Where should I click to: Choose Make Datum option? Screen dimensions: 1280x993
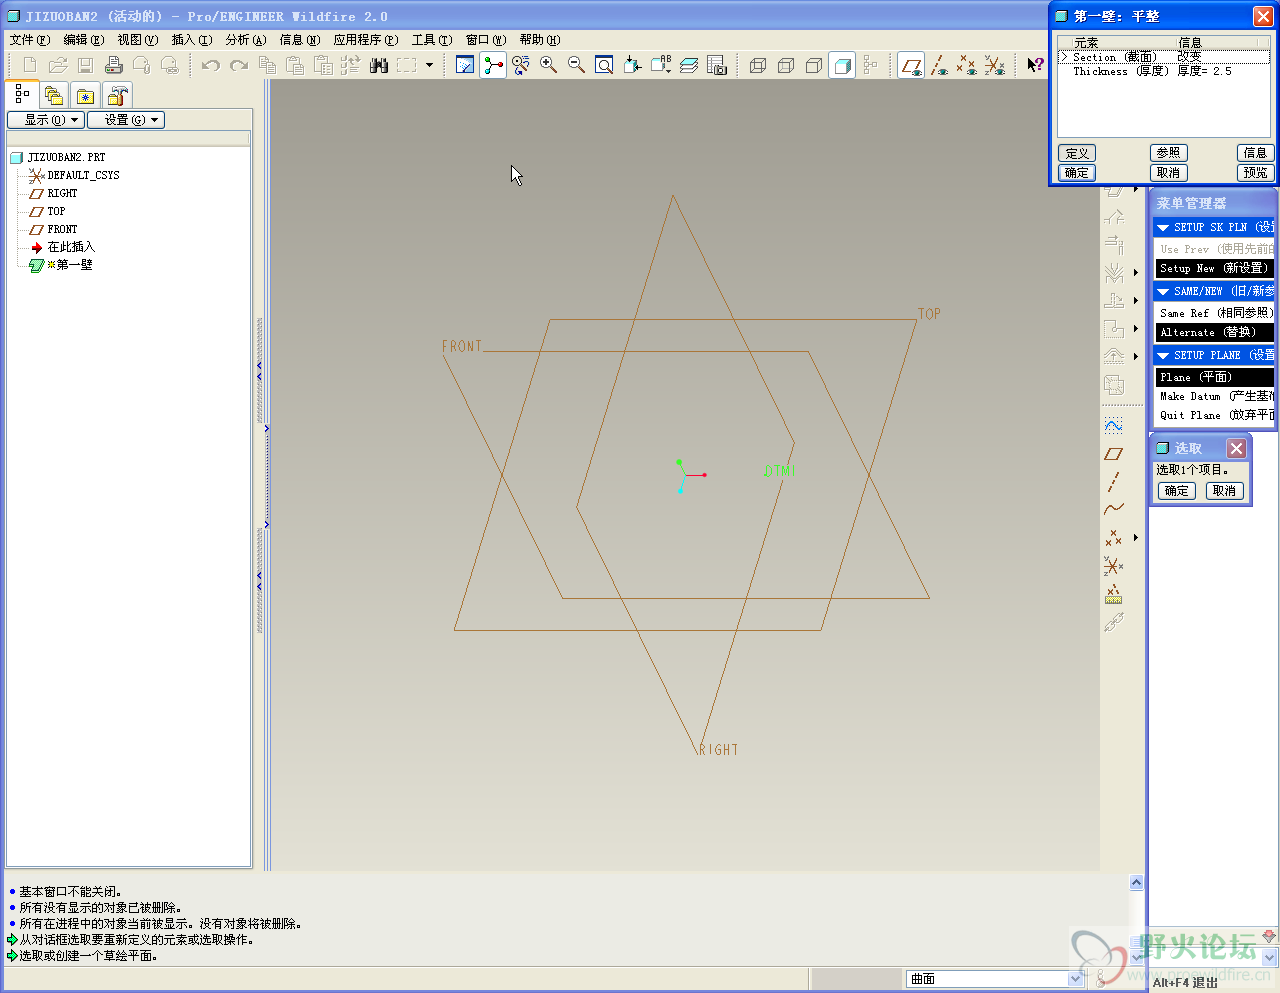tap(1215, 396)
